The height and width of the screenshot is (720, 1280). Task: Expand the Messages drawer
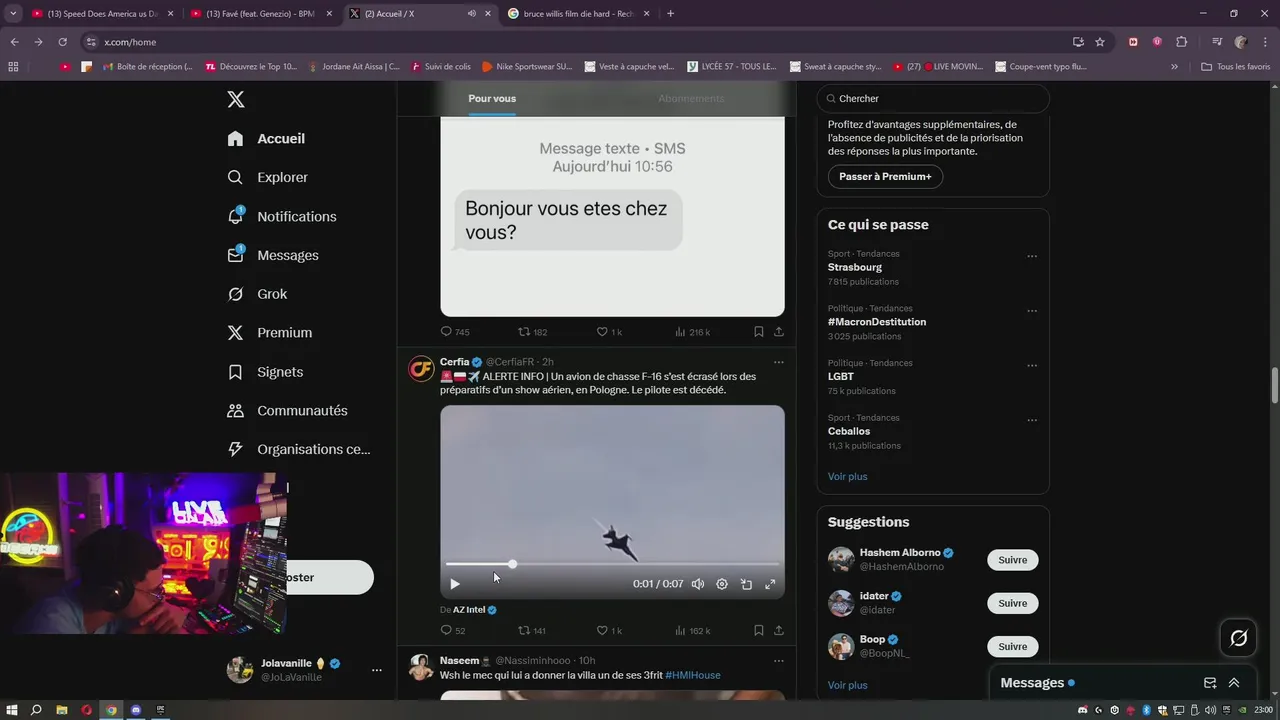pos(1234,683)
